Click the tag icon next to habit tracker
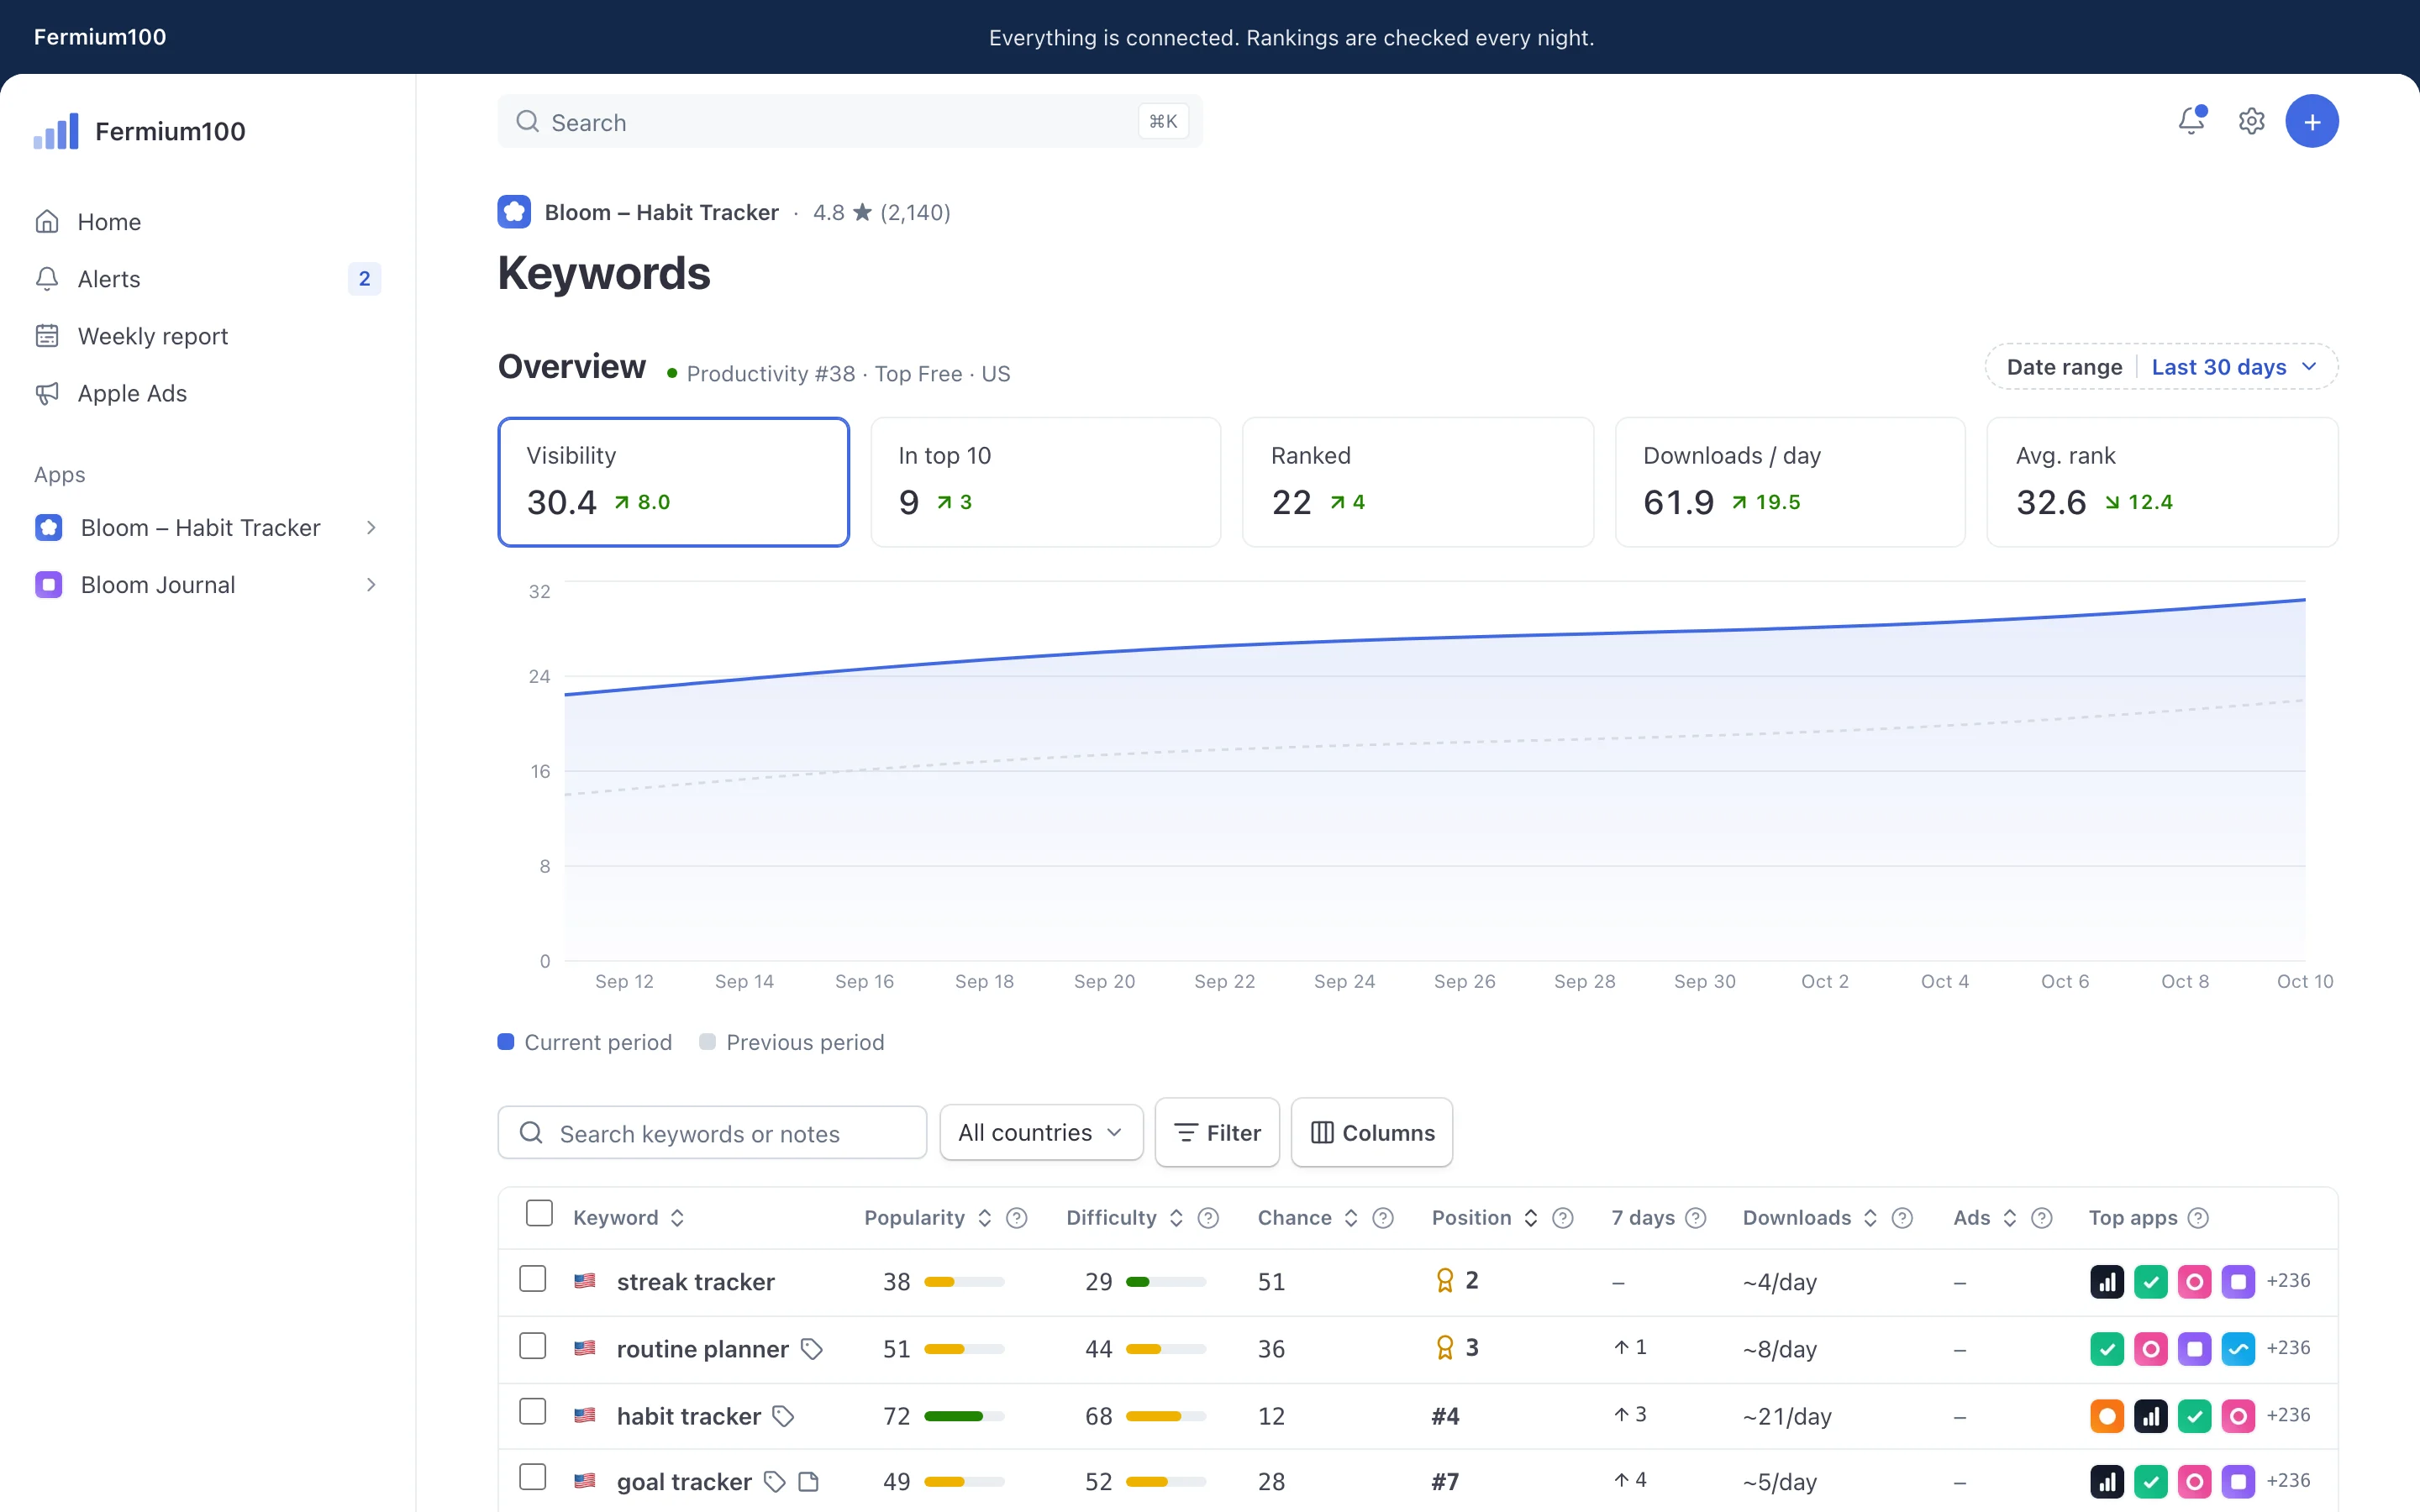 tap(784, 1416)
